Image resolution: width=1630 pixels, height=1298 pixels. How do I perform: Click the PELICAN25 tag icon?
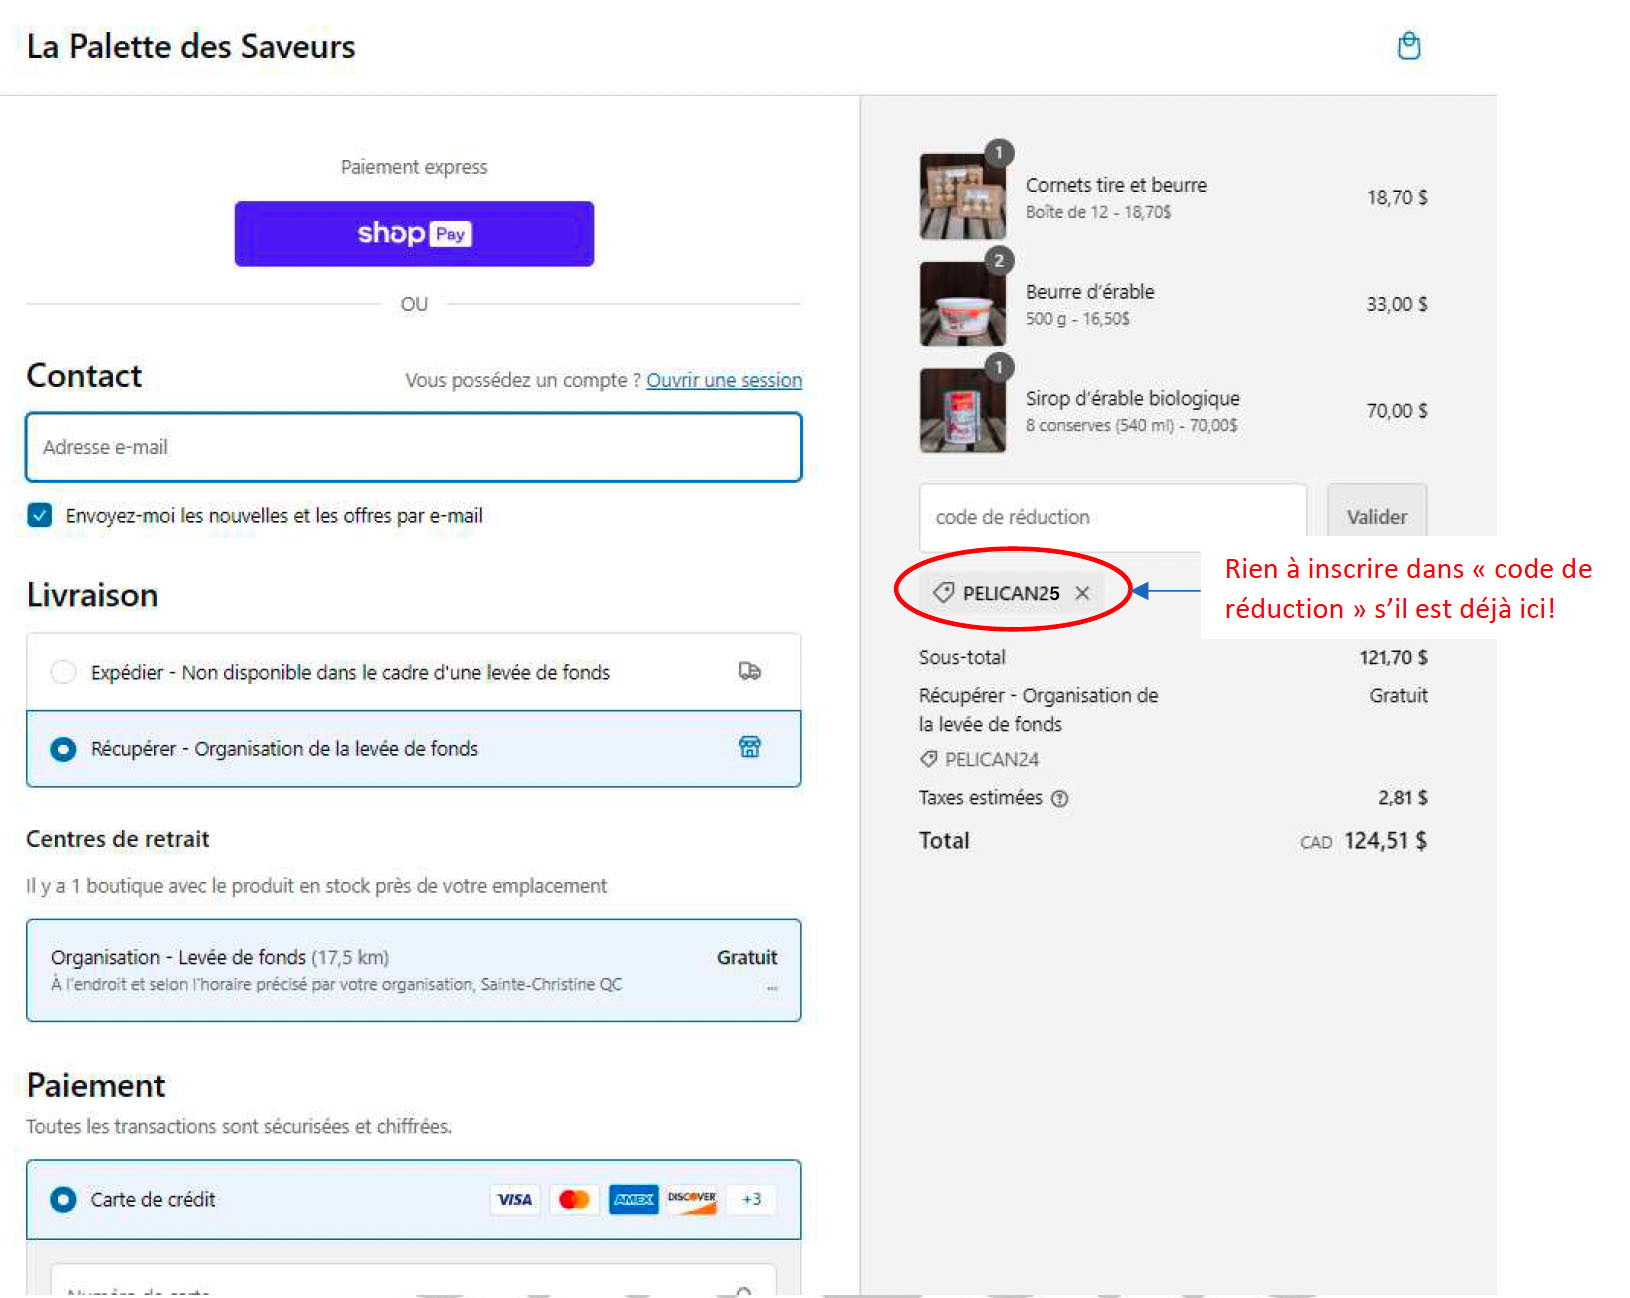pos(943,593)
